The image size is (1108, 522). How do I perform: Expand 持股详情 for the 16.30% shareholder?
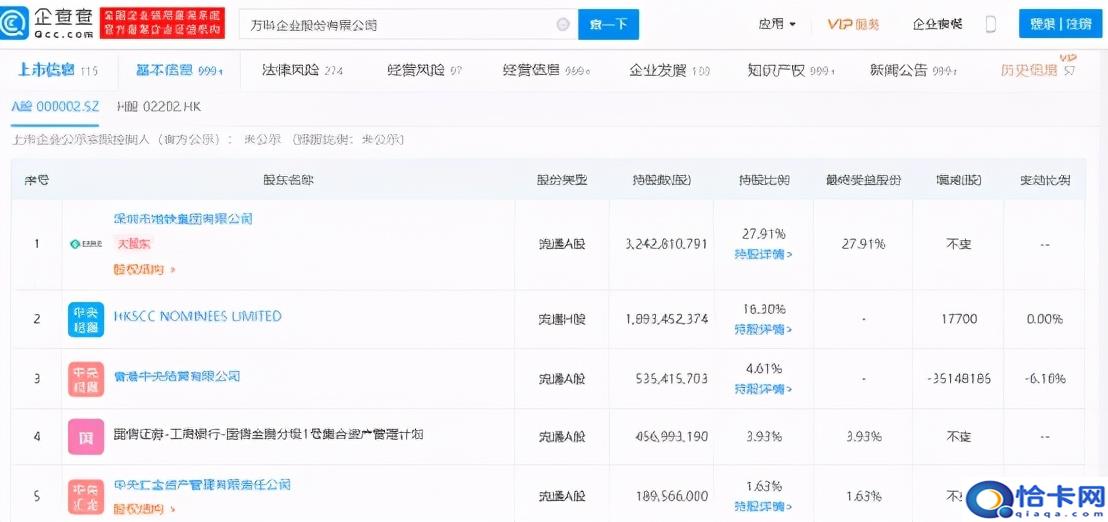point(763,329)
